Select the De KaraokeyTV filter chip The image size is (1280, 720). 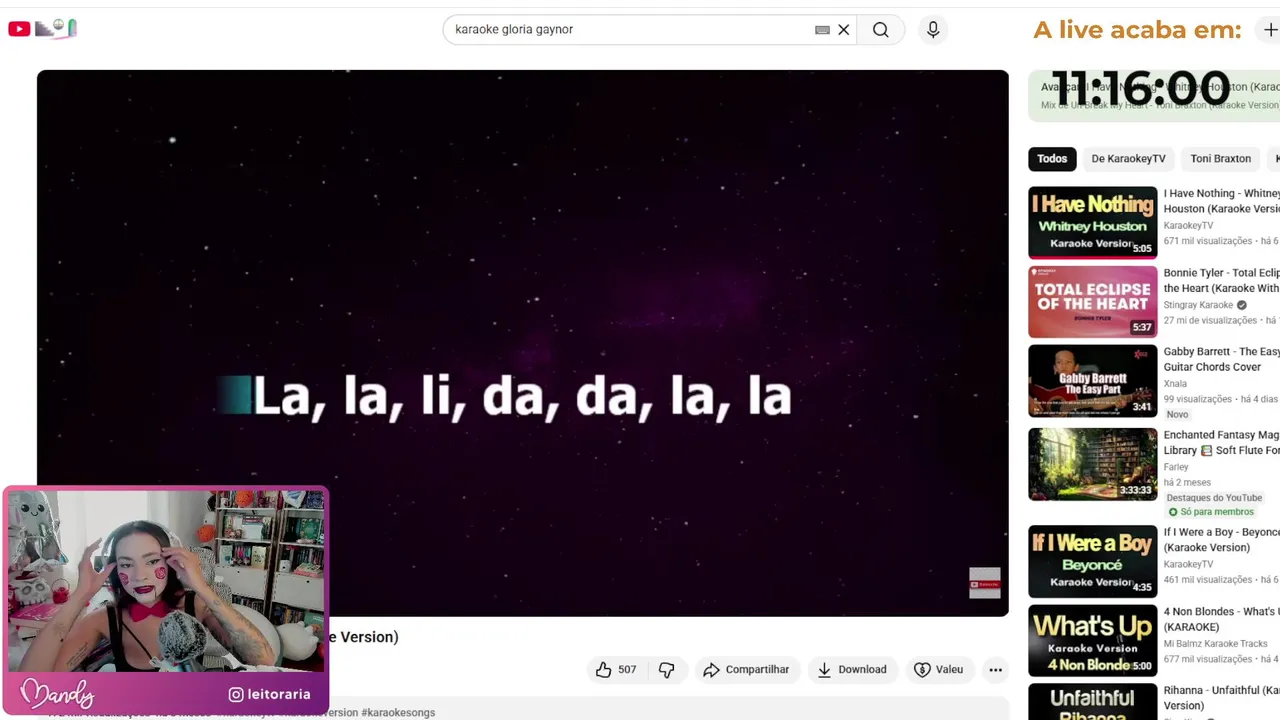pos(1128,159)
